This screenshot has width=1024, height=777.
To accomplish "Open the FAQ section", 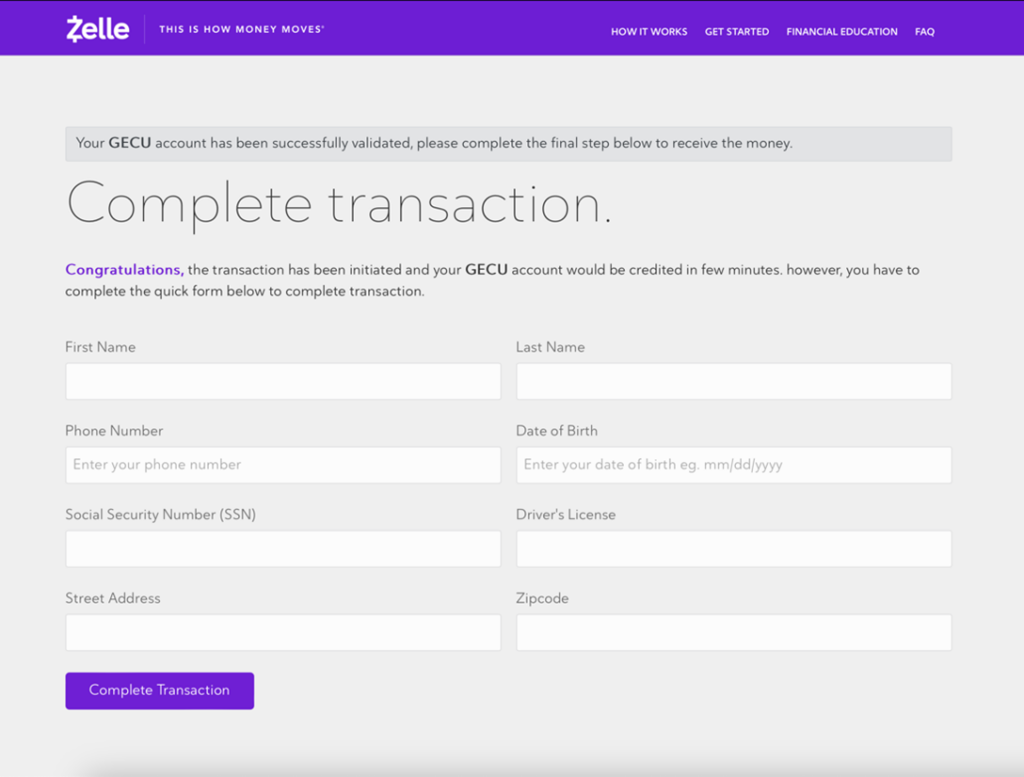I will (x=924, y=31).
